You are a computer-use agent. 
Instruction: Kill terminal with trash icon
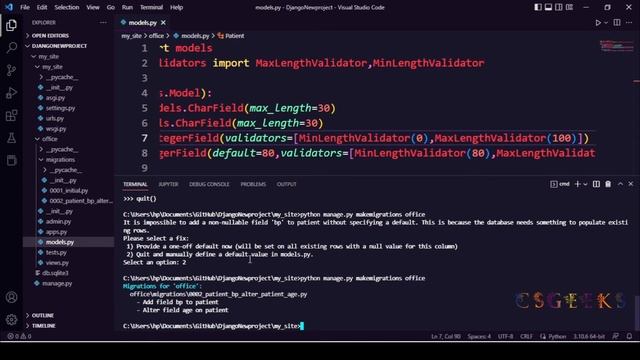[x=608, y=184]
